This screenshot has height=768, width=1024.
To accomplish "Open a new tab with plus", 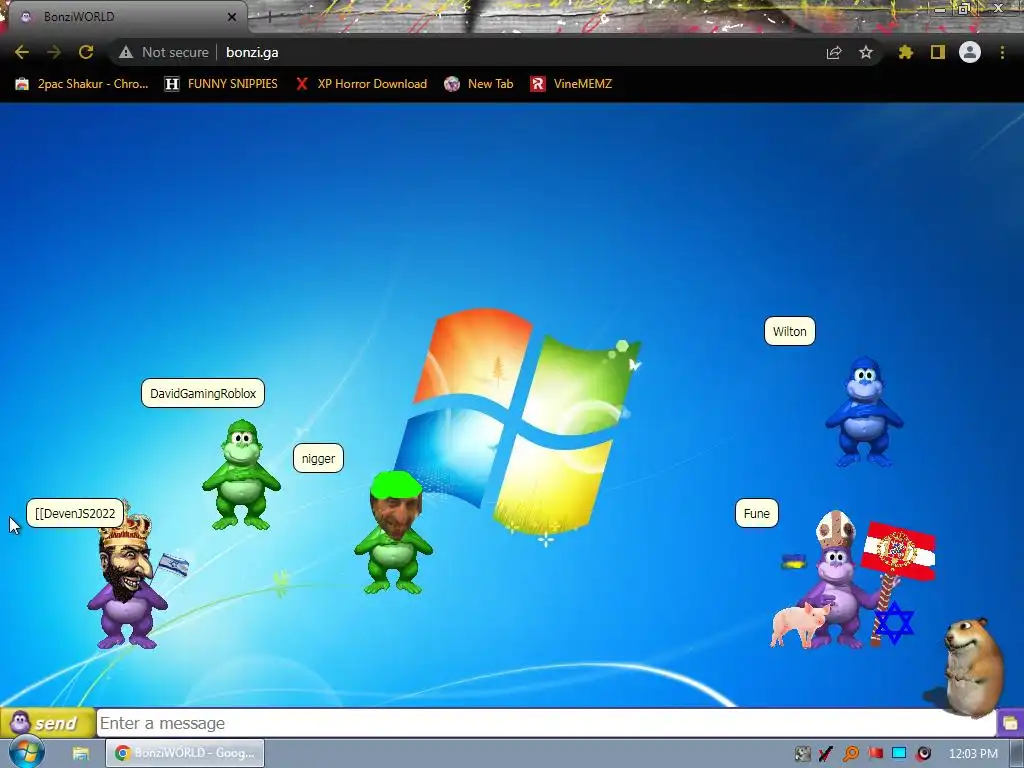I will 268,17.
